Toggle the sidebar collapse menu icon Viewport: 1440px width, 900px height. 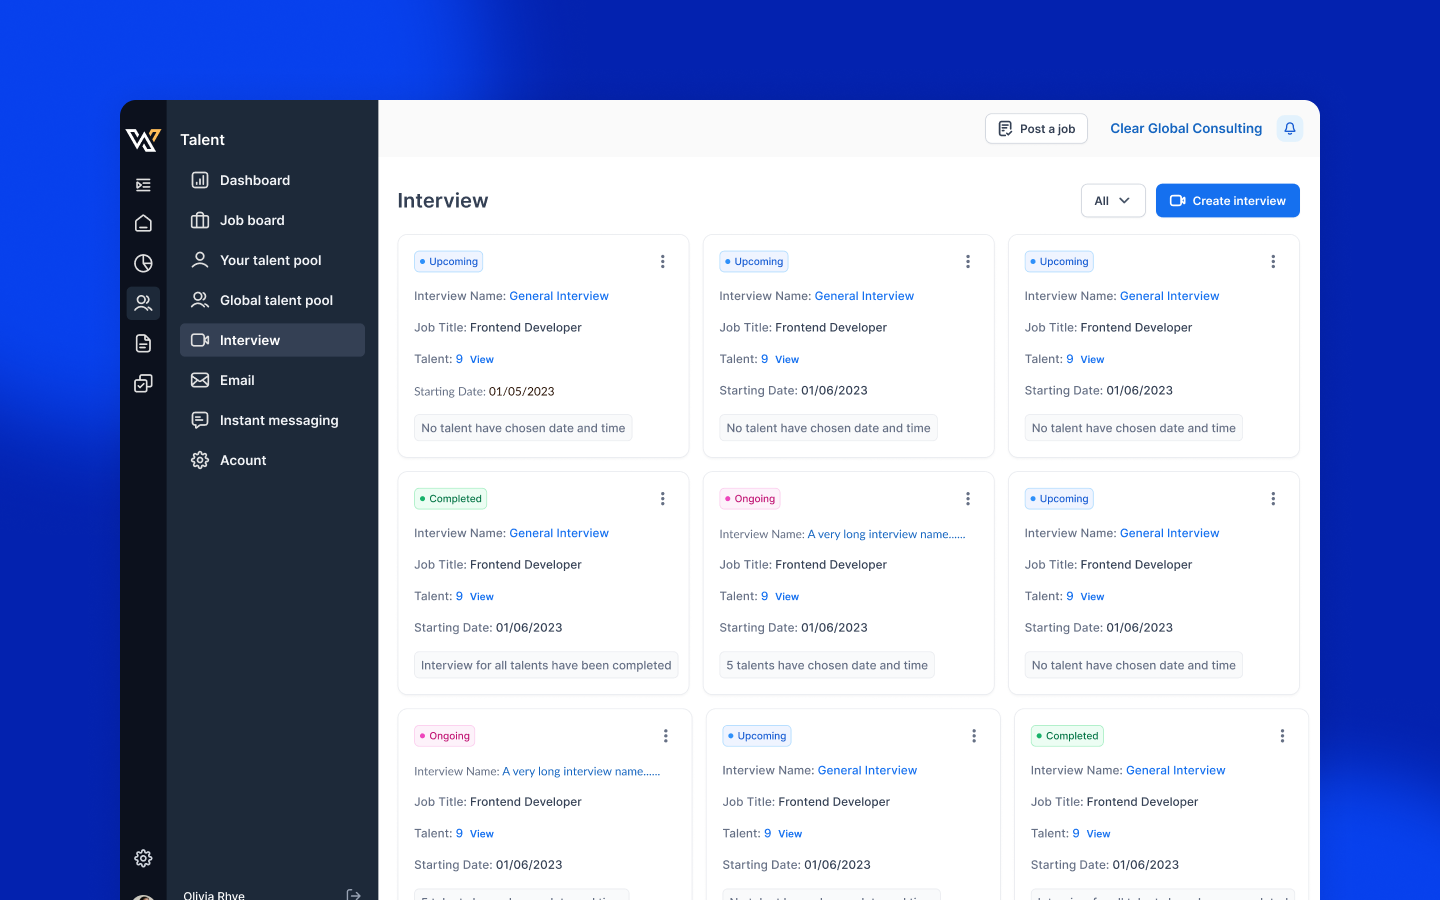143,185
